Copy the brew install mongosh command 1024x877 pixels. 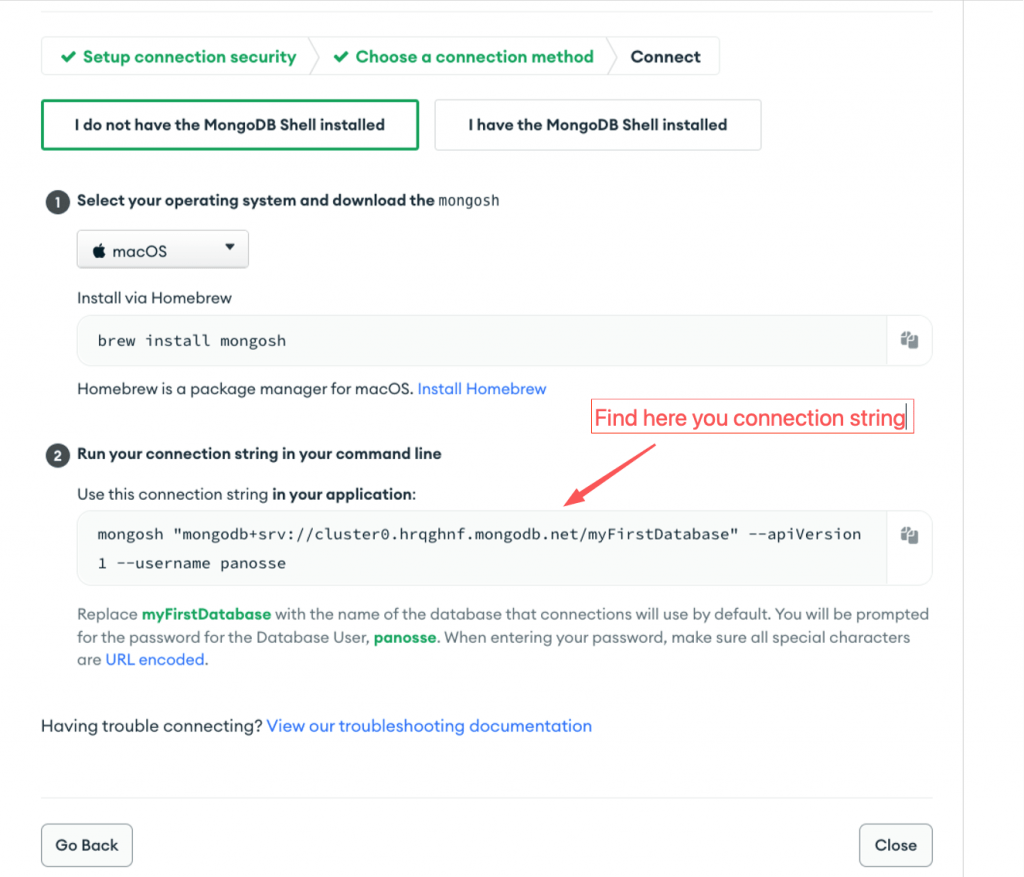(909, 340)
